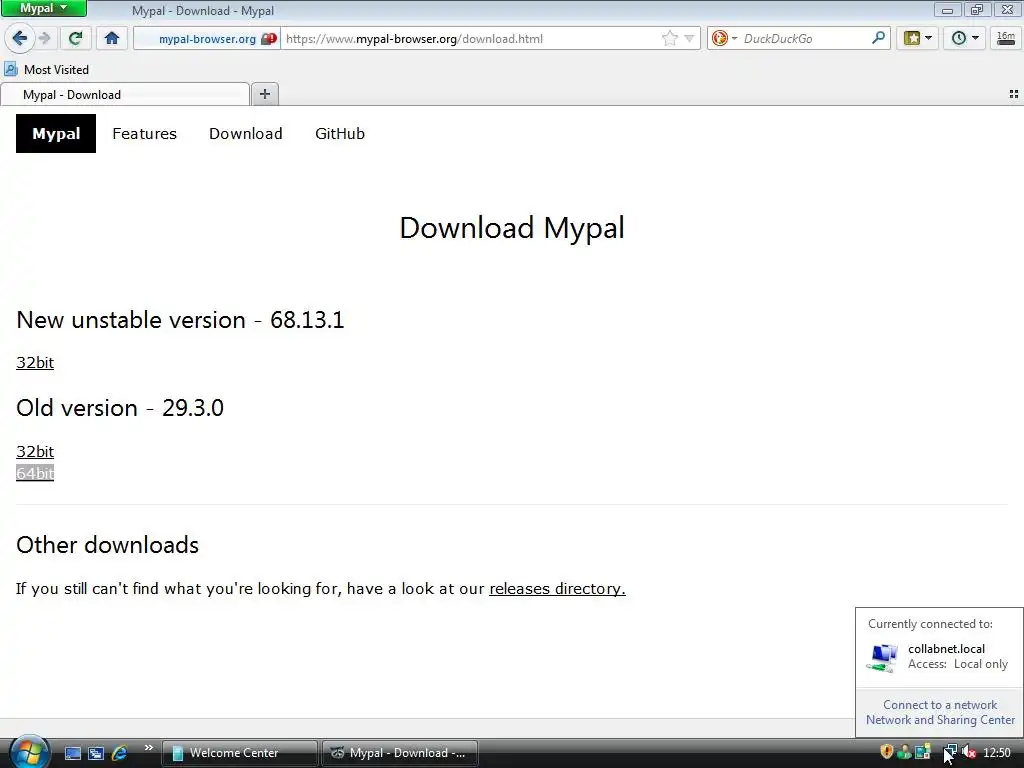
Task: Click the mypal-browser.org site identity label
Action: point(207,39)
